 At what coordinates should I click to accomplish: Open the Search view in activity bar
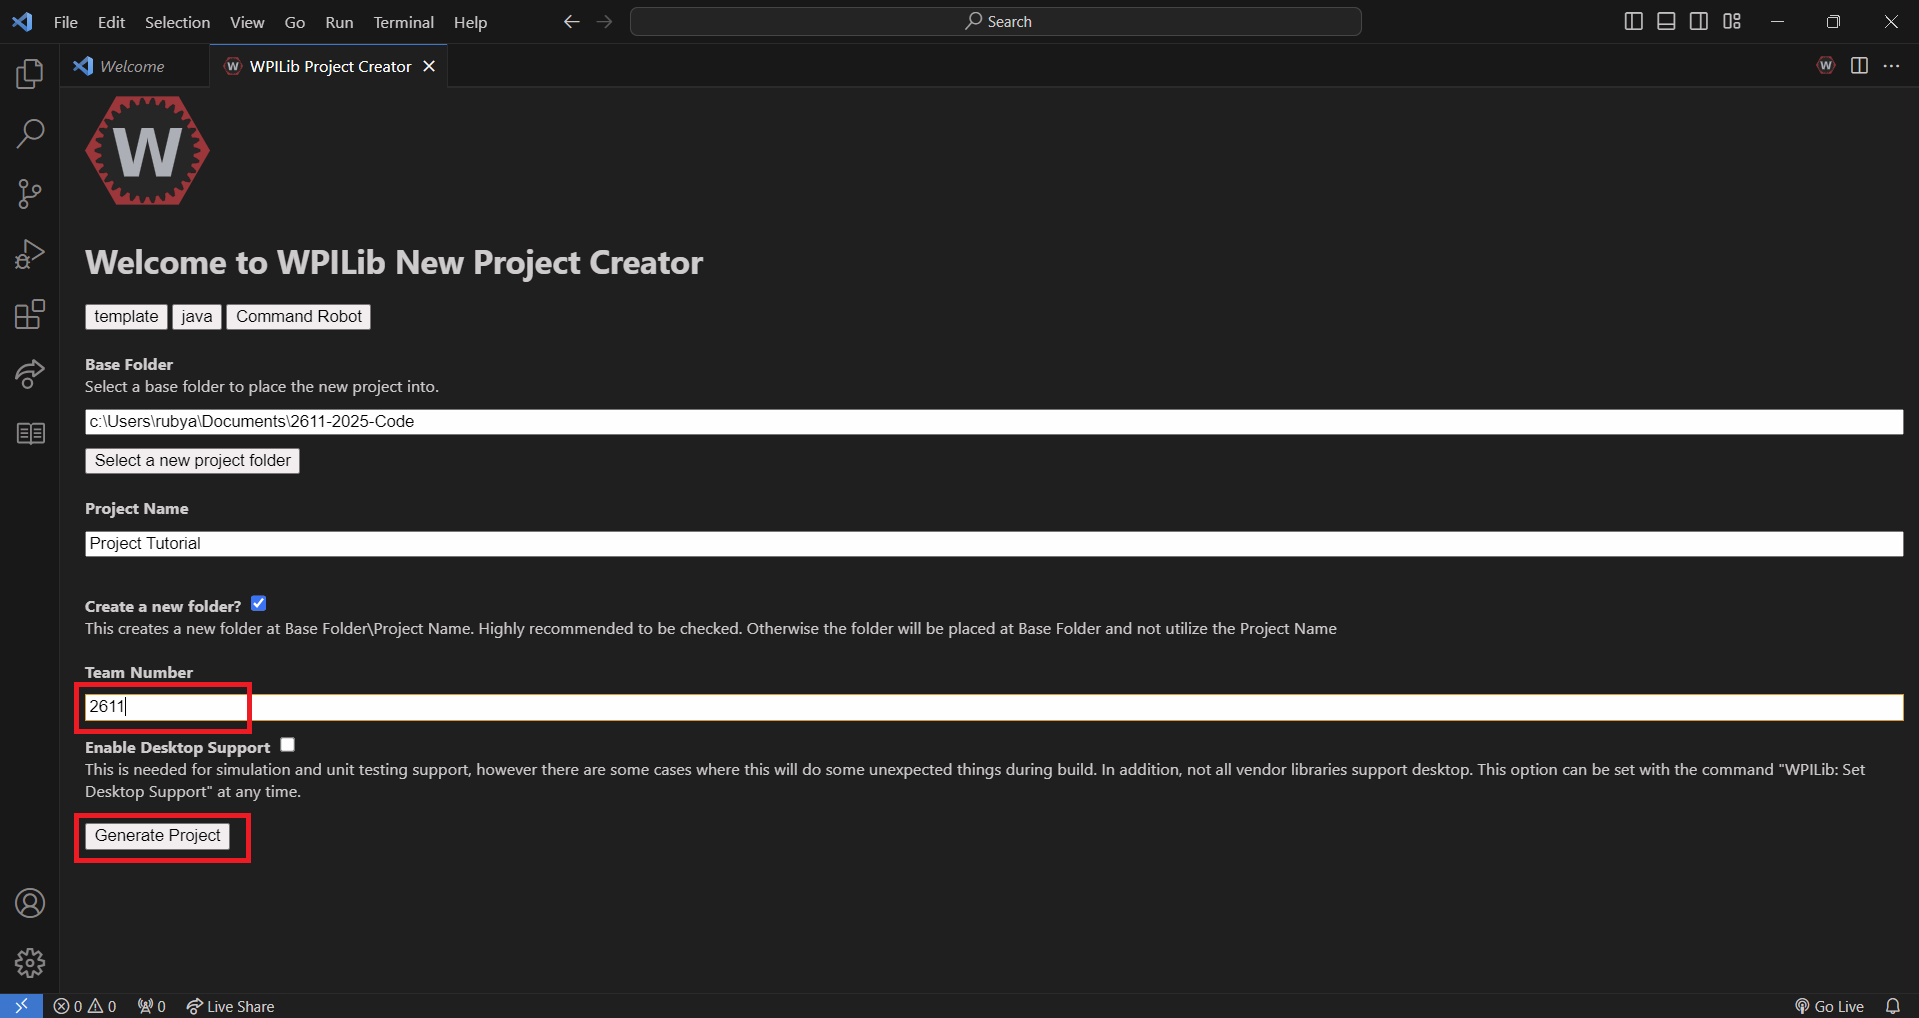[x=30, y=133]
